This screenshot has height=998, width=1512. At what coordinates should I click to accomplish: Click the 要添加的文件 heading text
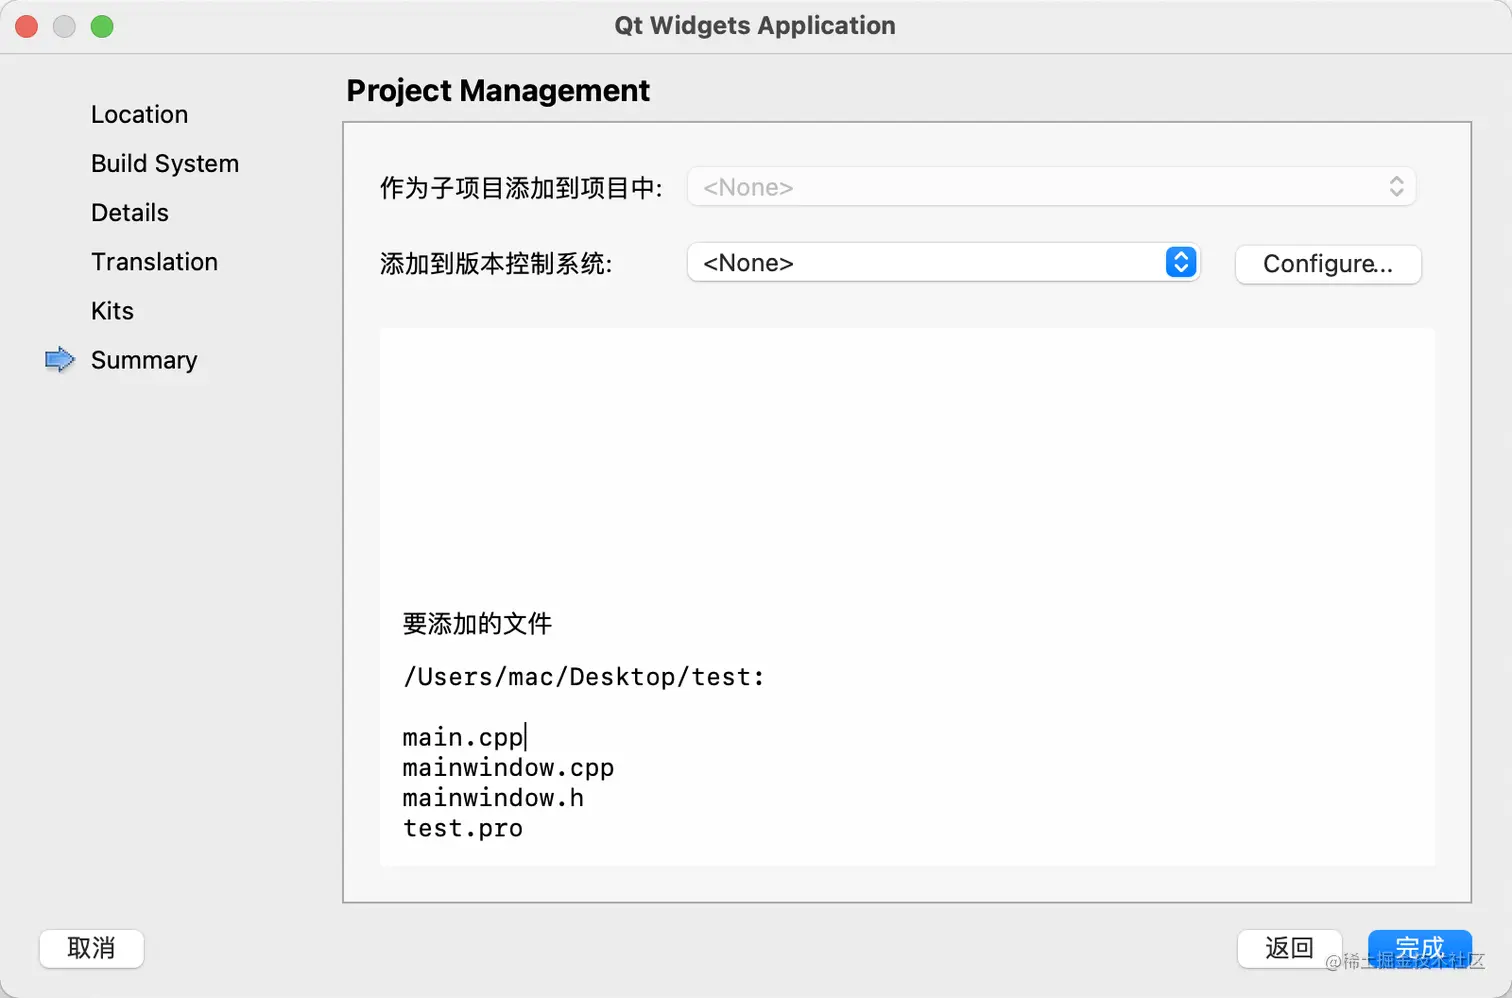(477, 624)
